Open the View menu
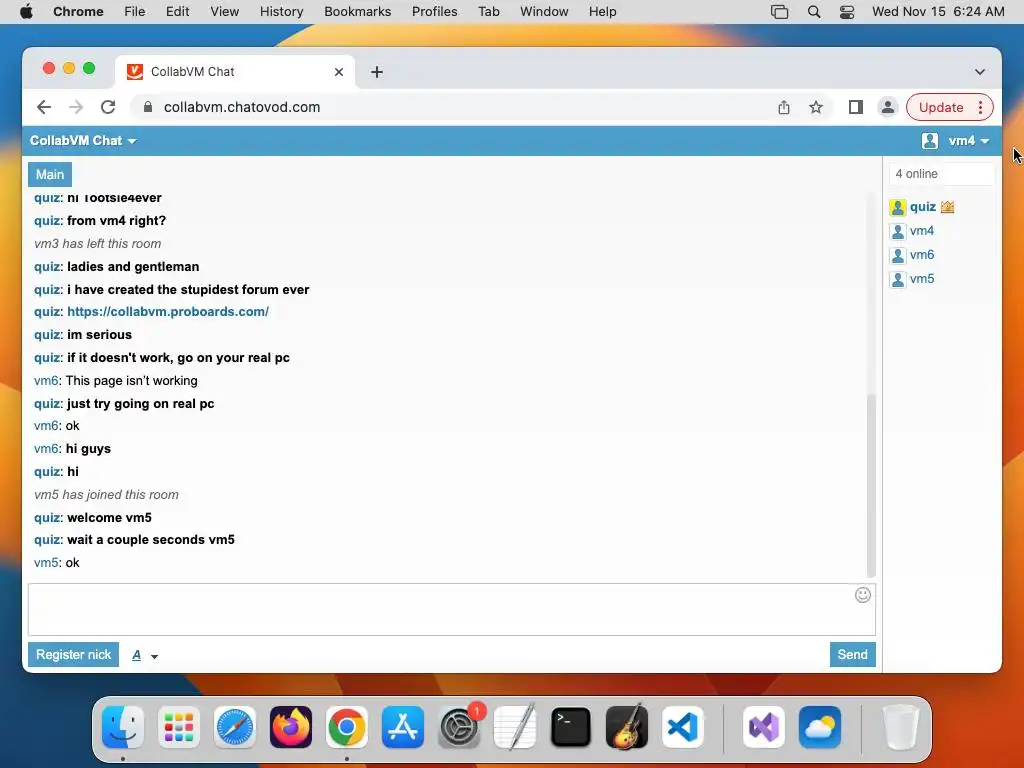 [x=225, y=12]
